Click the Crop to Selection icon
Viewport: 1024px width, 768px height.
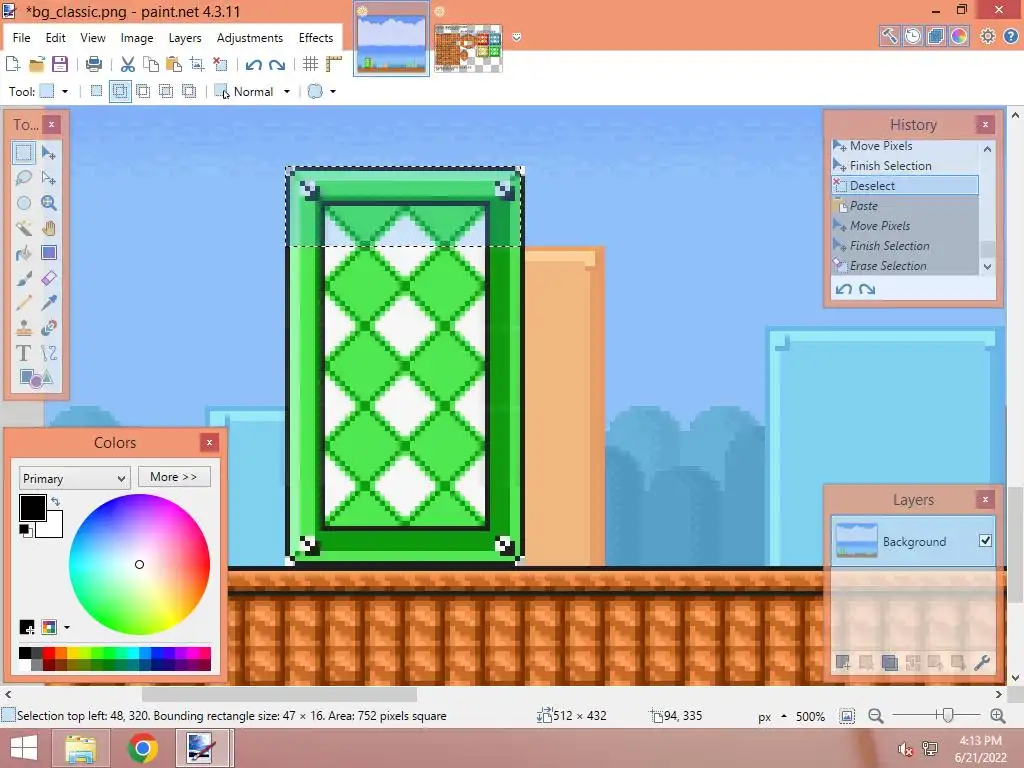coord(197,64)
